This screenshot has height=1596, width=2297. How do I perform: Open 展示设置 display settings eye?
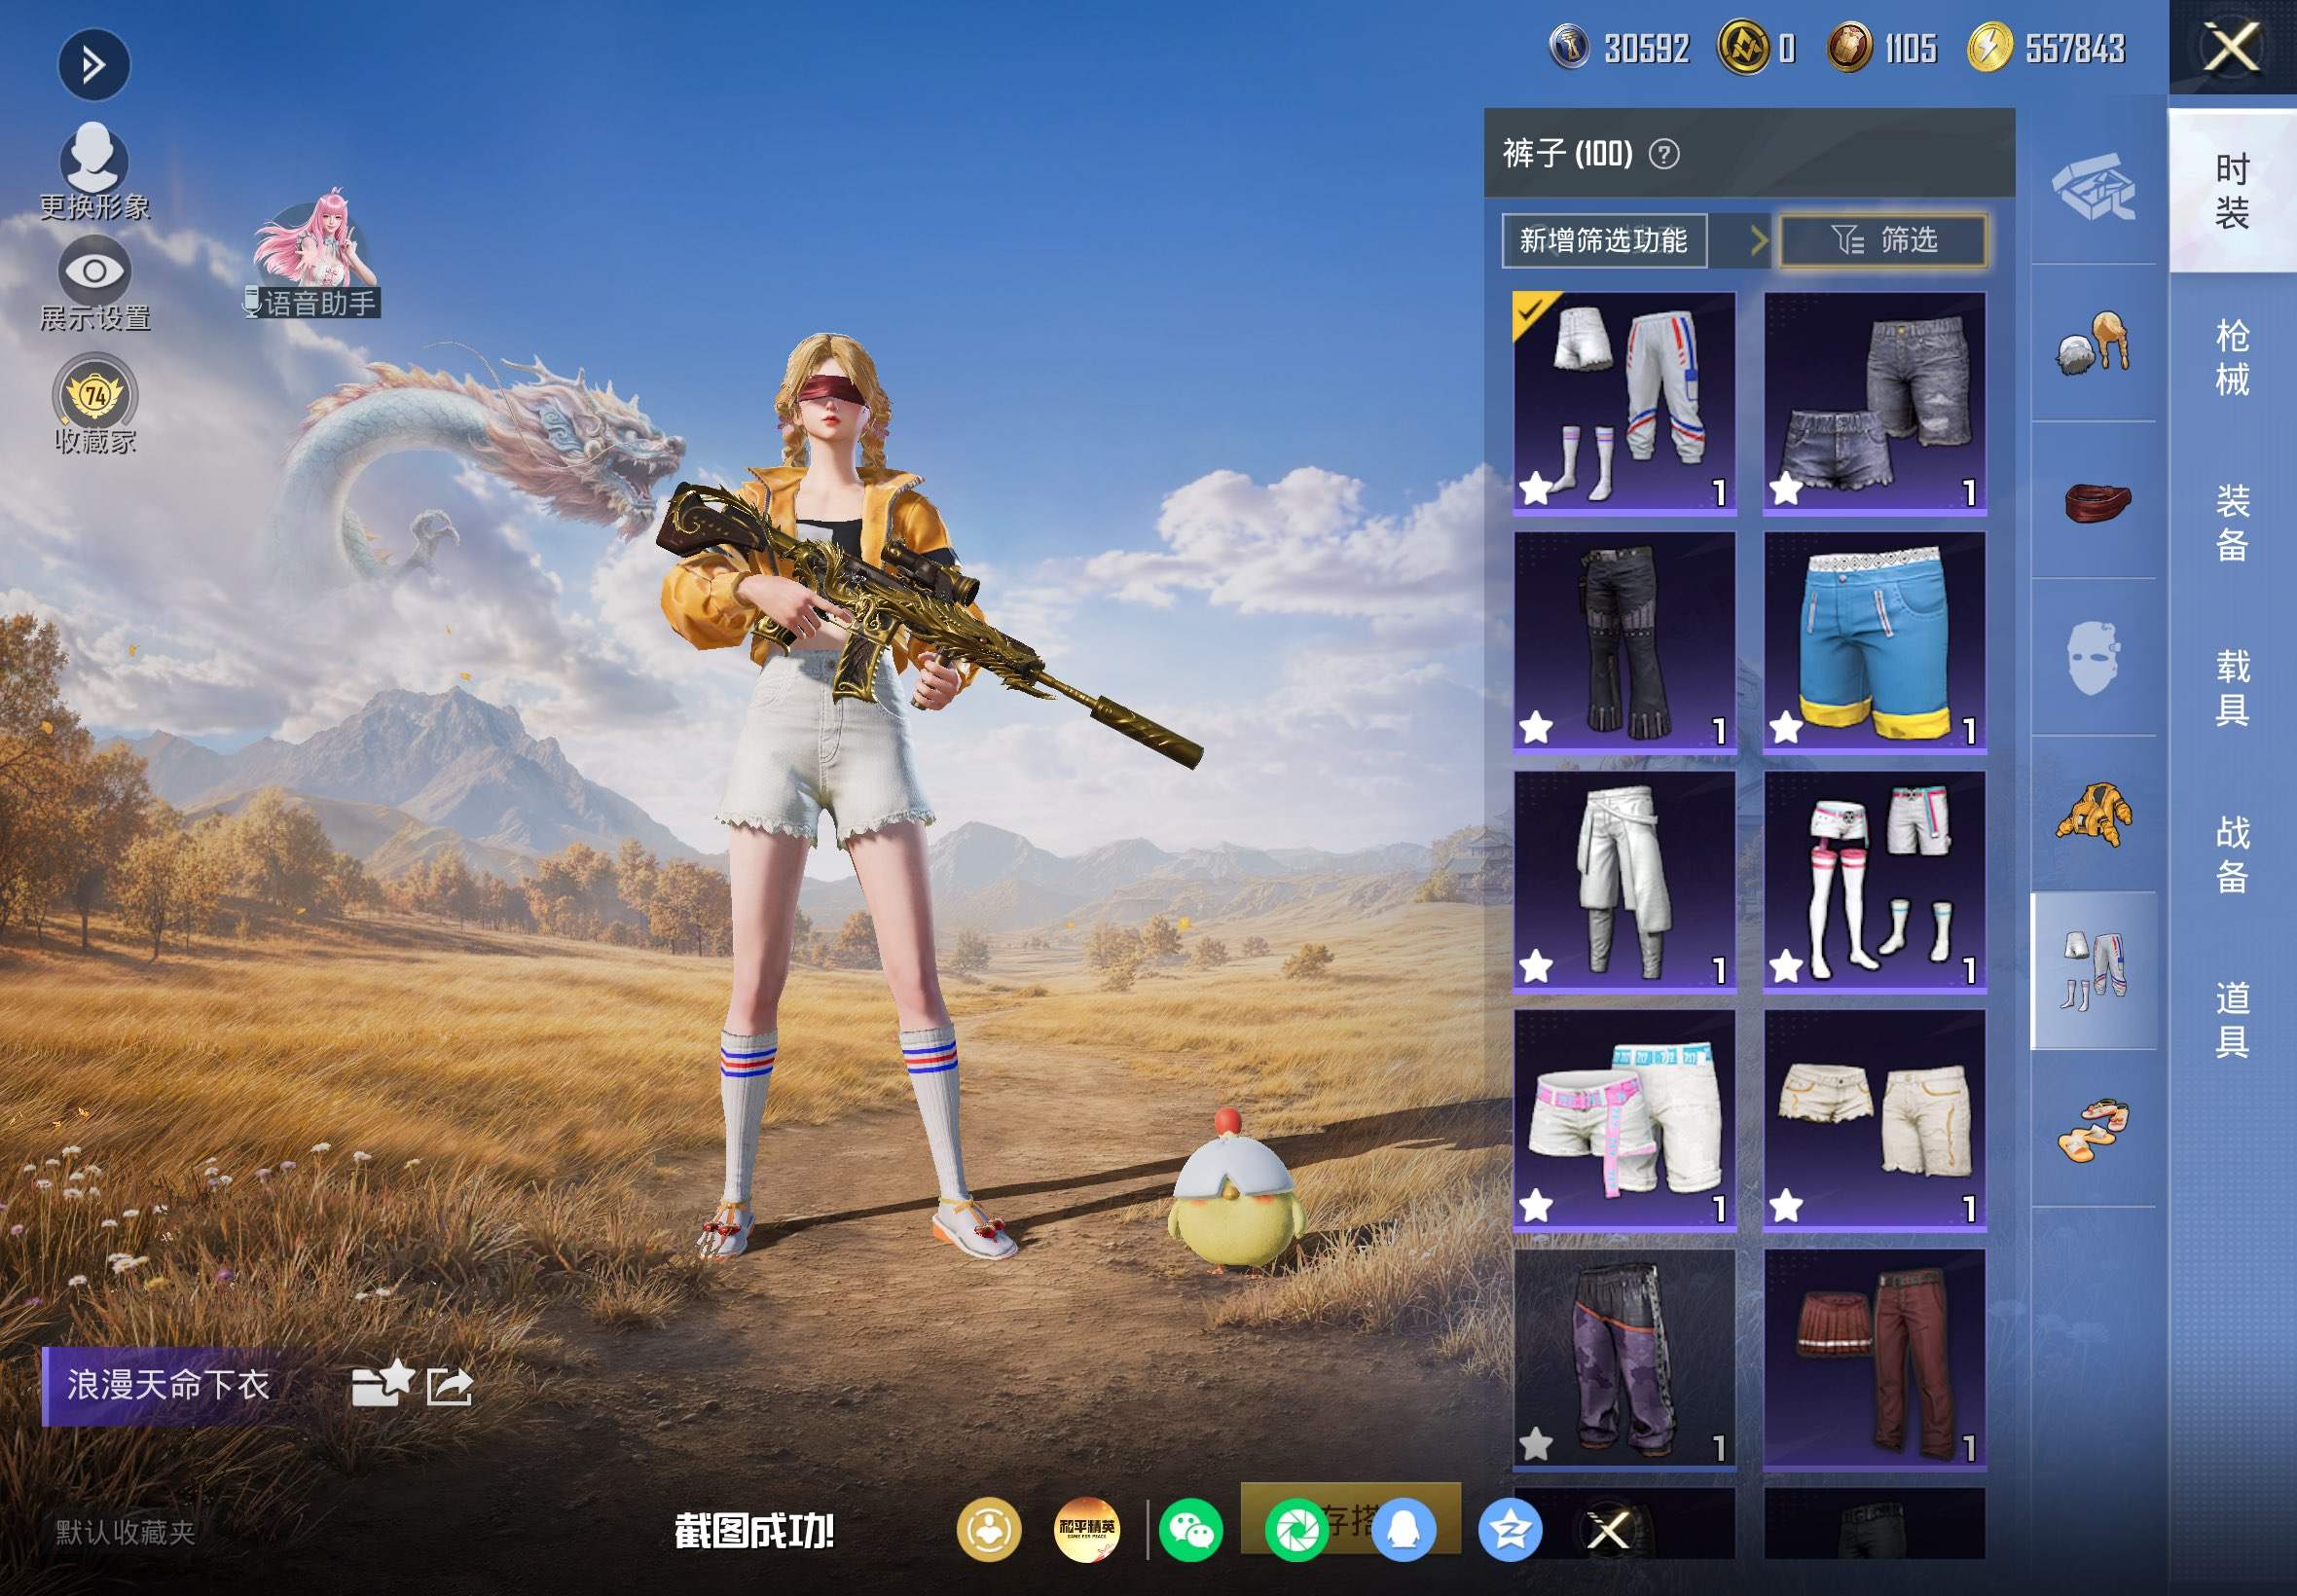tap(94, 284)
